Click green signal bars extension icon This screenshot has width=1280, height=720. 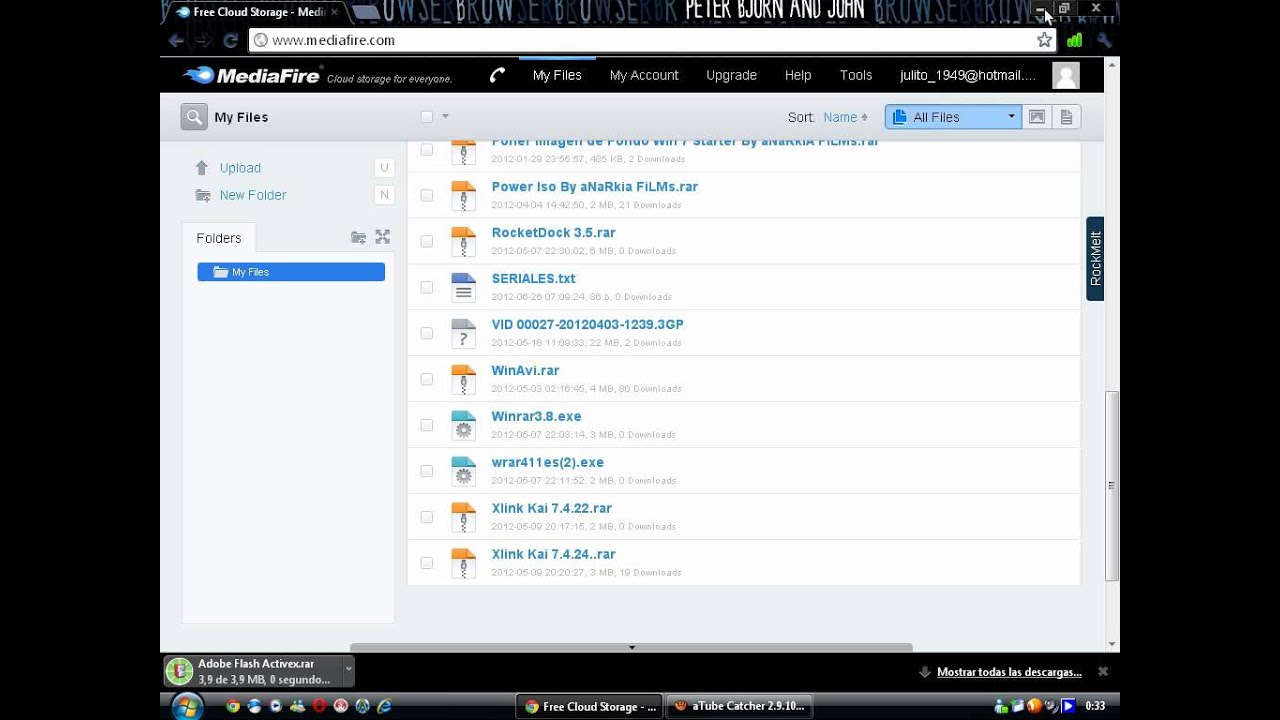pos(1074,40)
